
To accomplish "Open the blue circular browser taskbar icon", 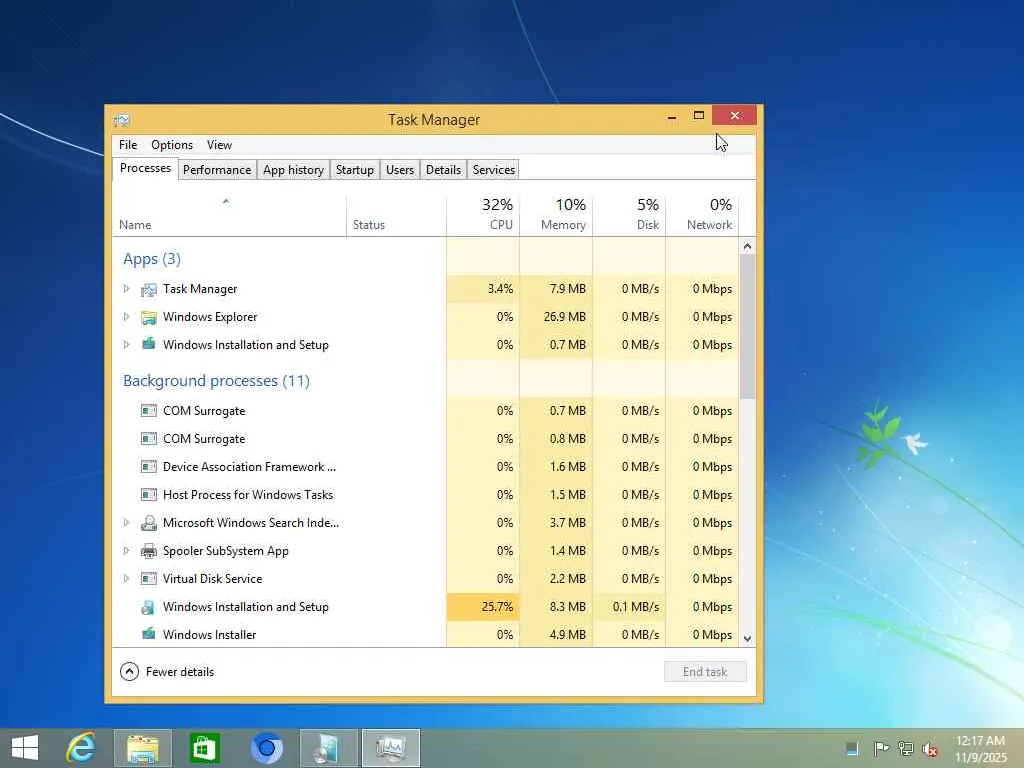I will [266, 748].
